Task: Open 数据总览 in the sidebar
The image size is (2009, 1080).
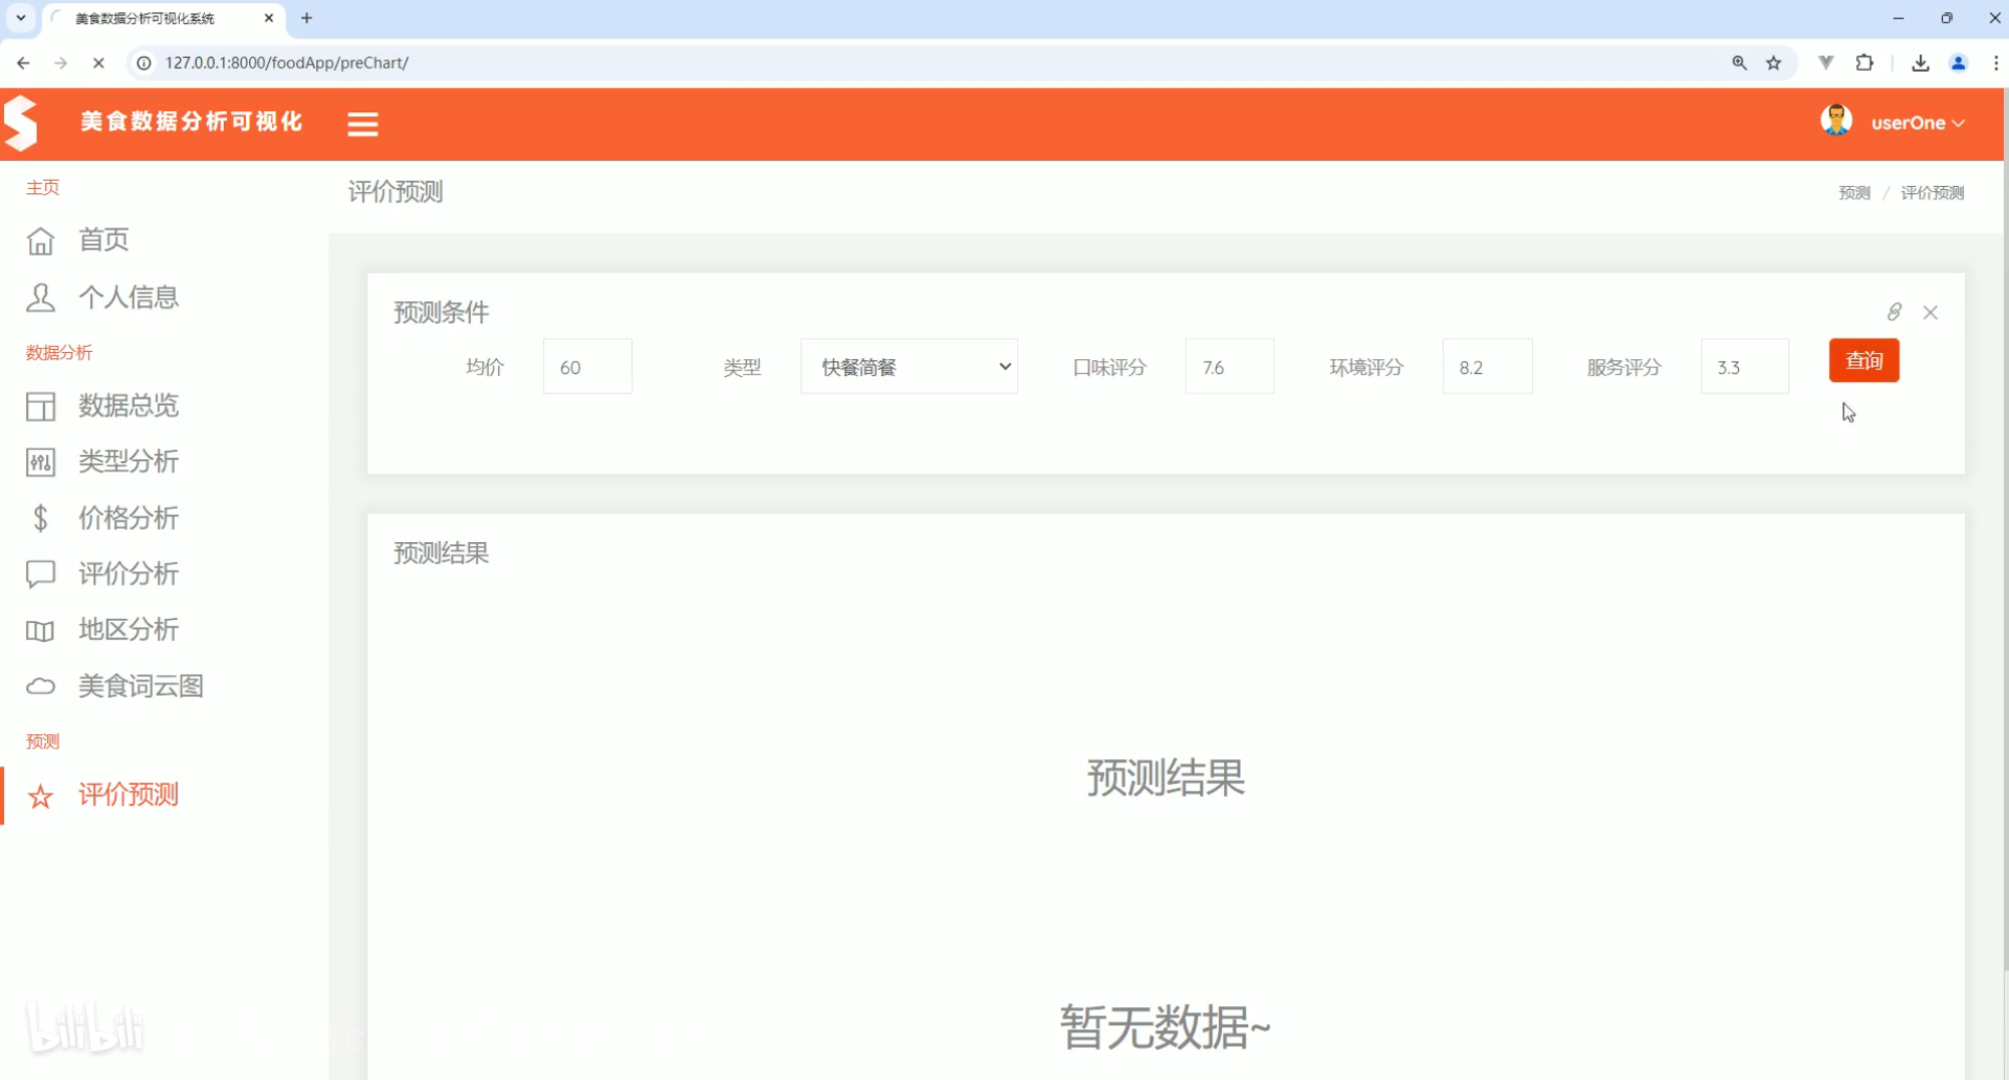Action: click(128, 405)
